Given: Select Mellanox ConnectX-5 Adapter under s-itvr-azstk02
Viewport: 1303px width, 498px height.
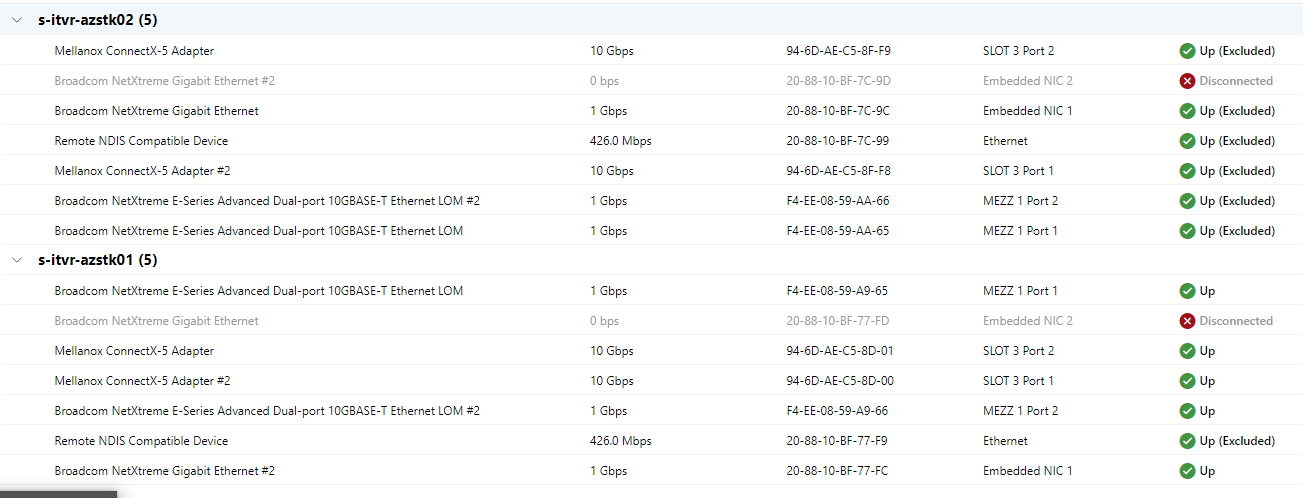Looking at the screenshot, I should pos(134,51).
